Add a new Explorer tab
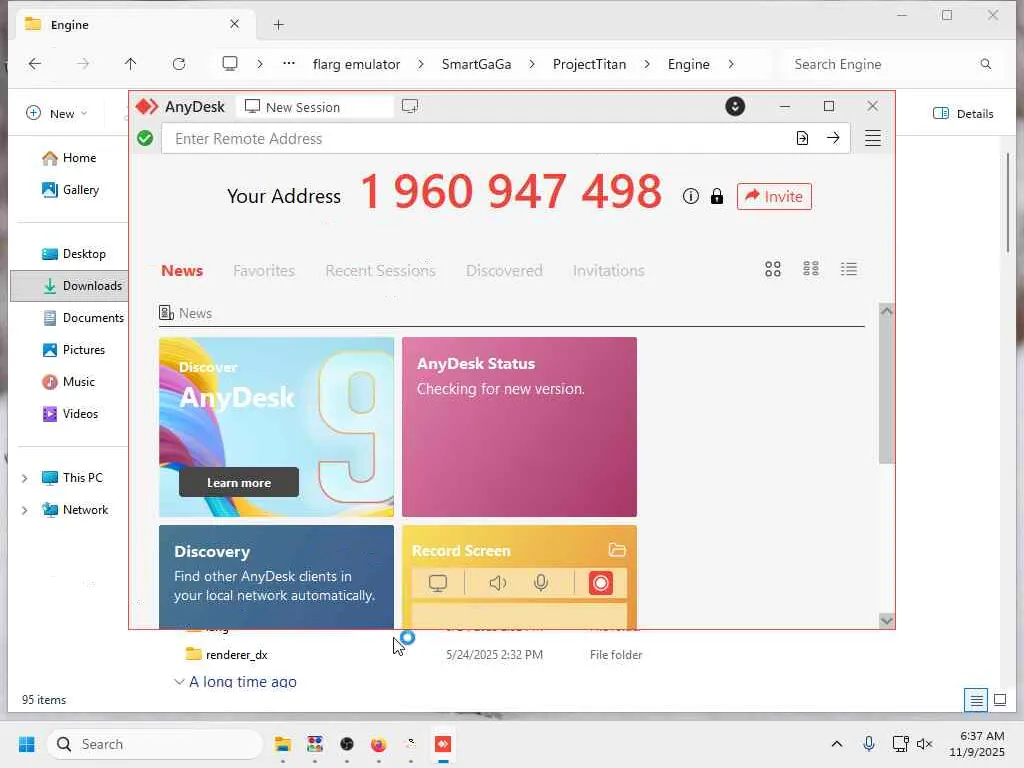This screenshot has width=1024, height=768. point(279,25)
